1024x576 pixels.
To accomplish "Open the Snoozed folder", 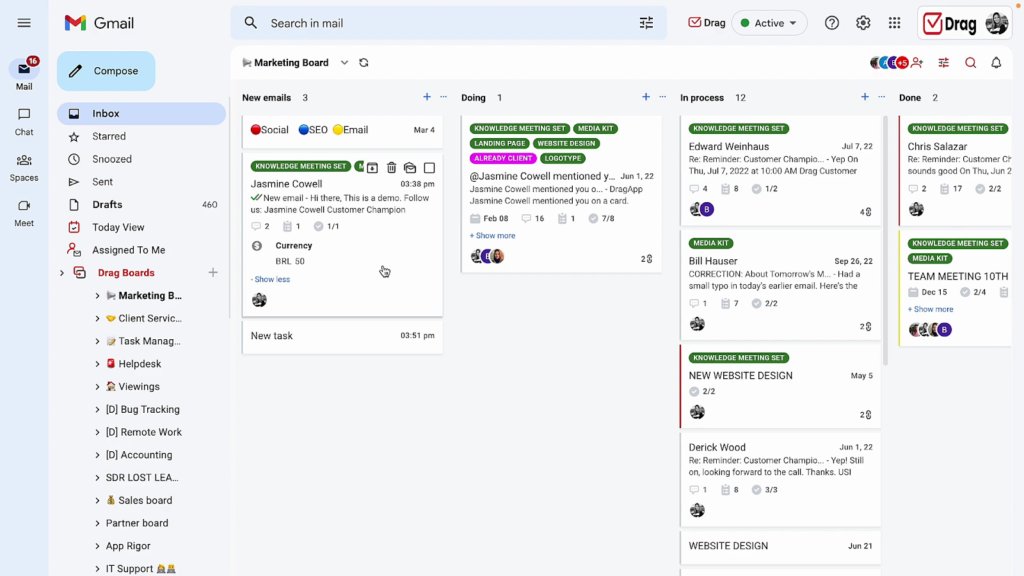I will click(142, 159).
